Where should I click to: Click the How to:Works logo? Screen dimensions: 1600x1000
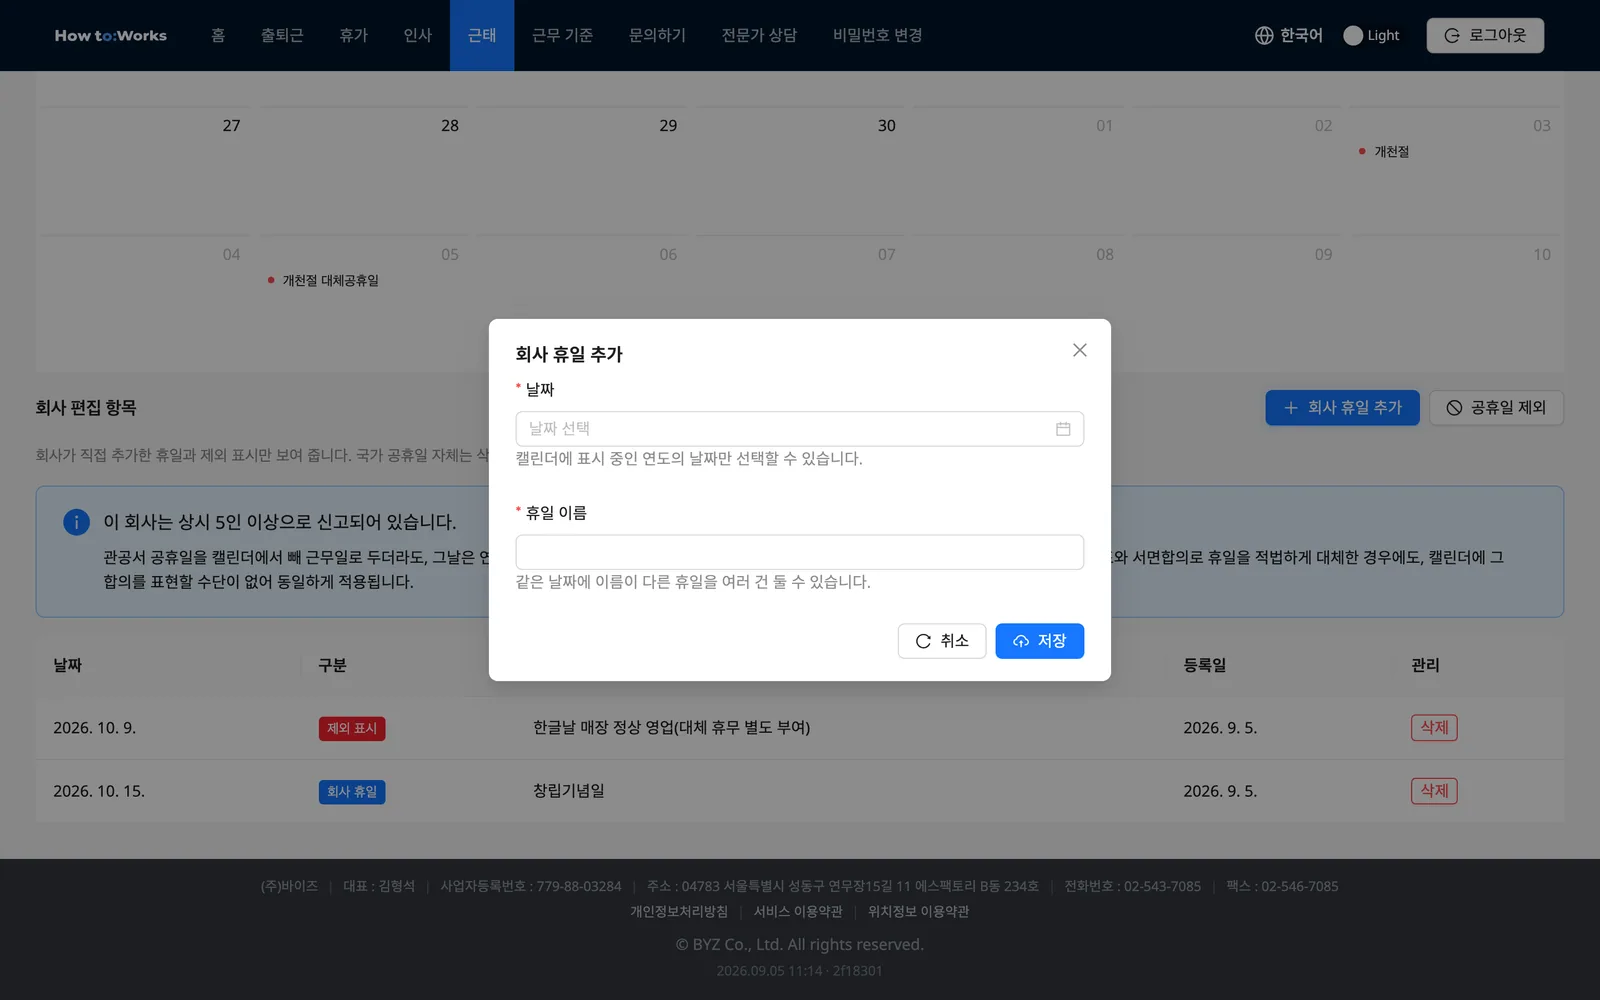coord(111,35)
